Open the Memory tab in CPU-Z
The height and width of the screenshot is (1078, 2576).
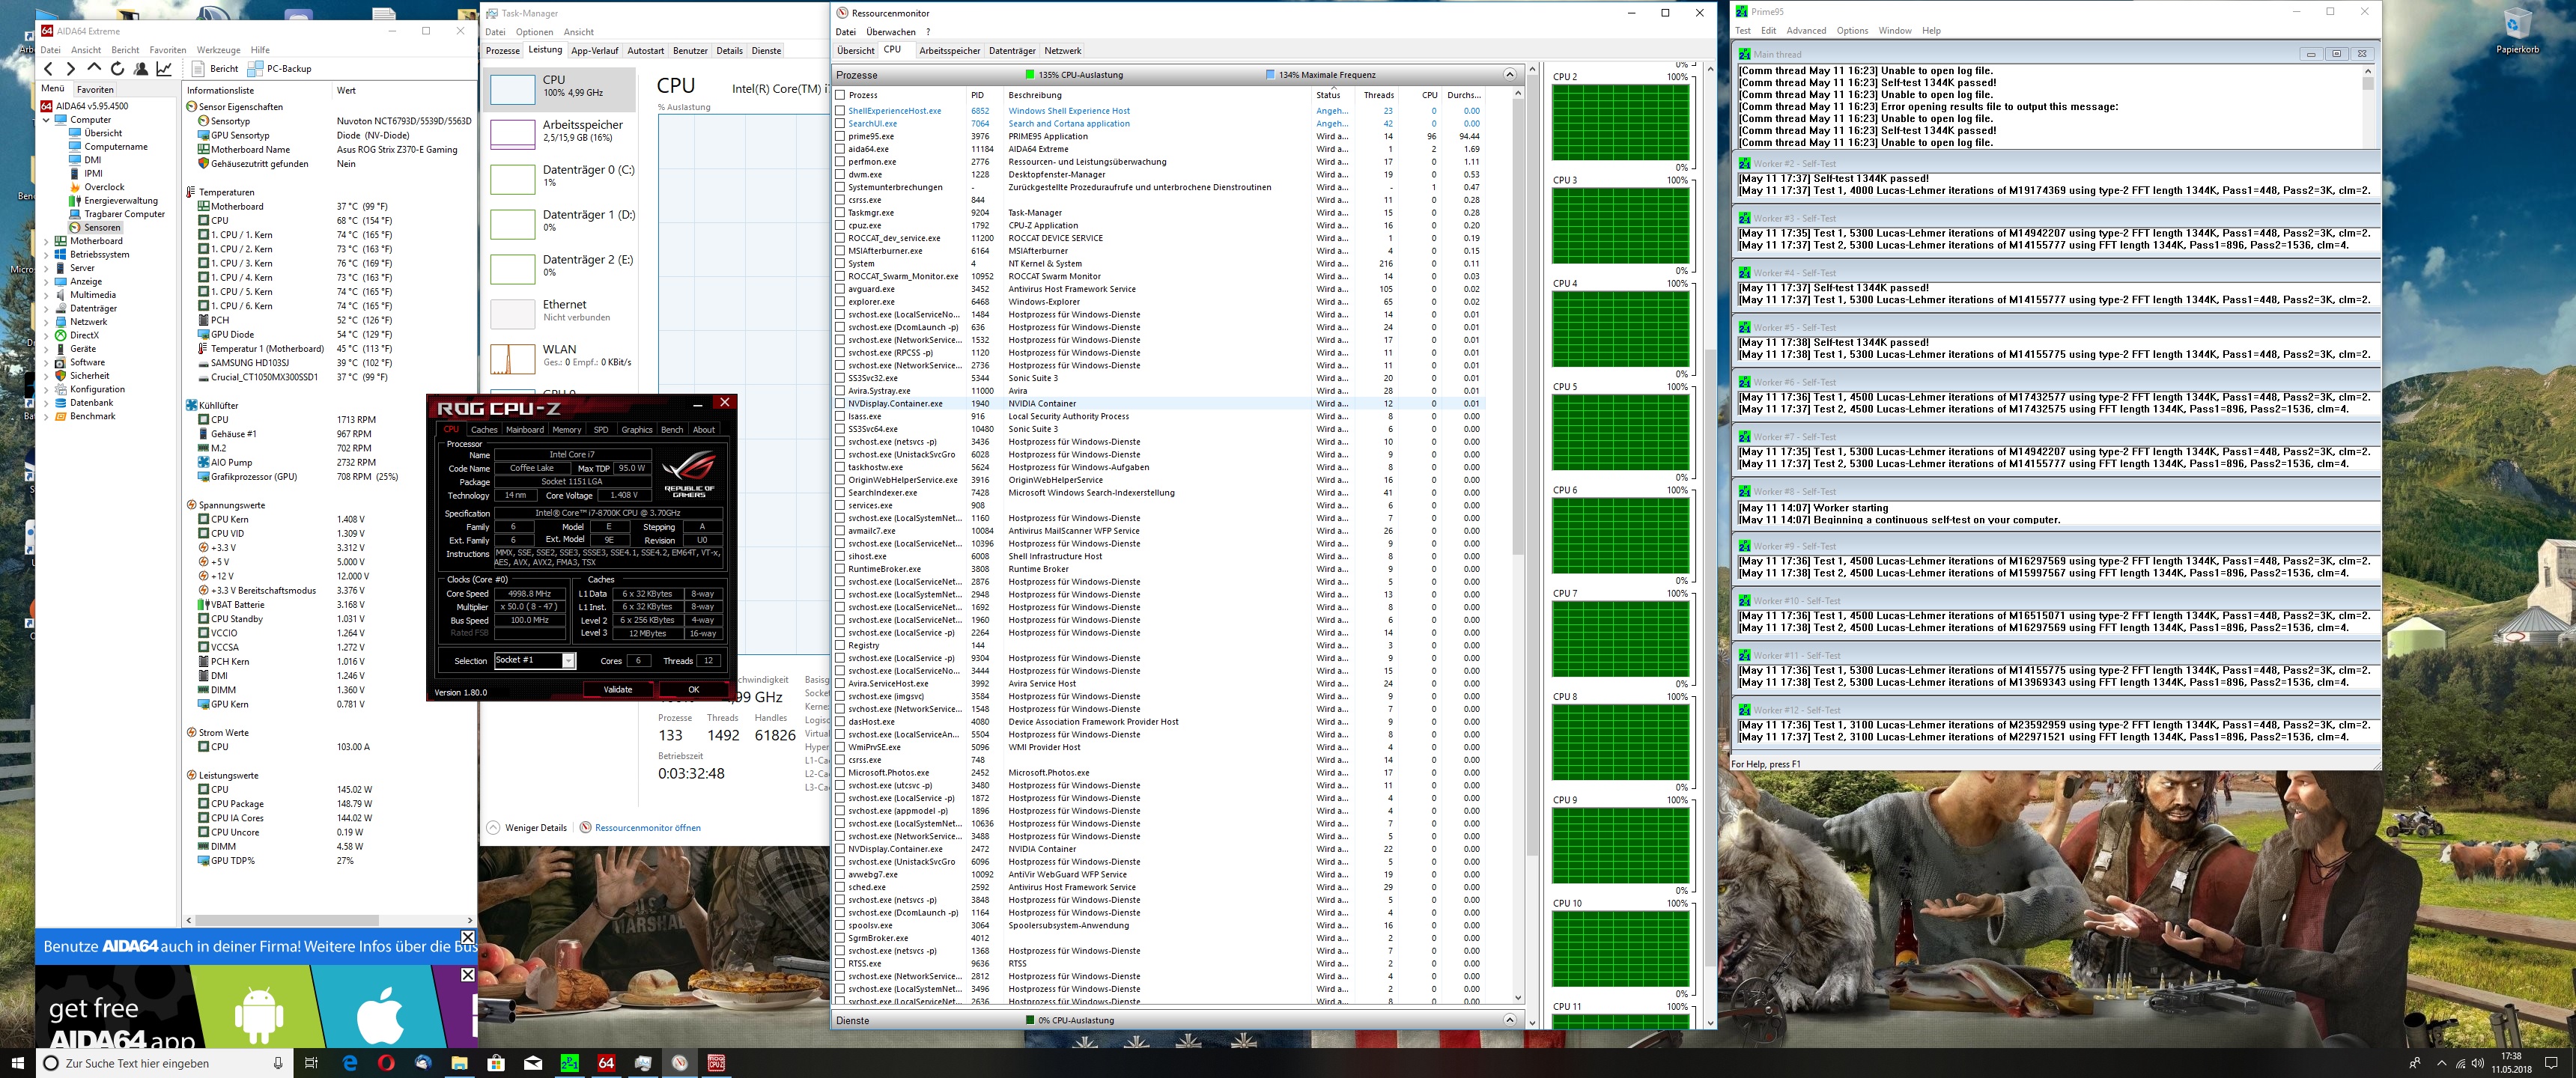pos(566,430)
